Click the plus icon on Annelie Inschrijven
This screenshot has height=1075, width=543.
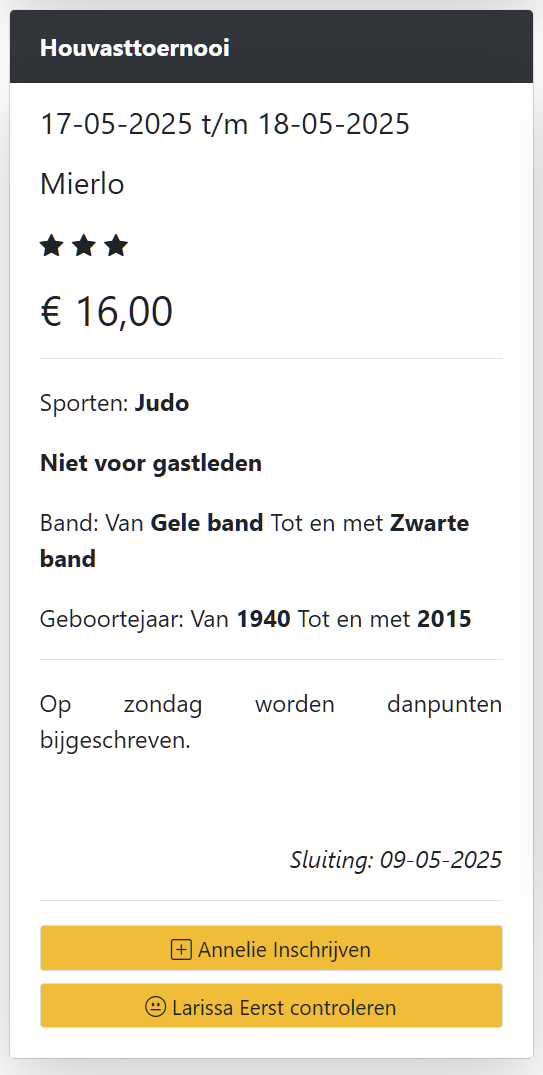click(x=181, y=950)
